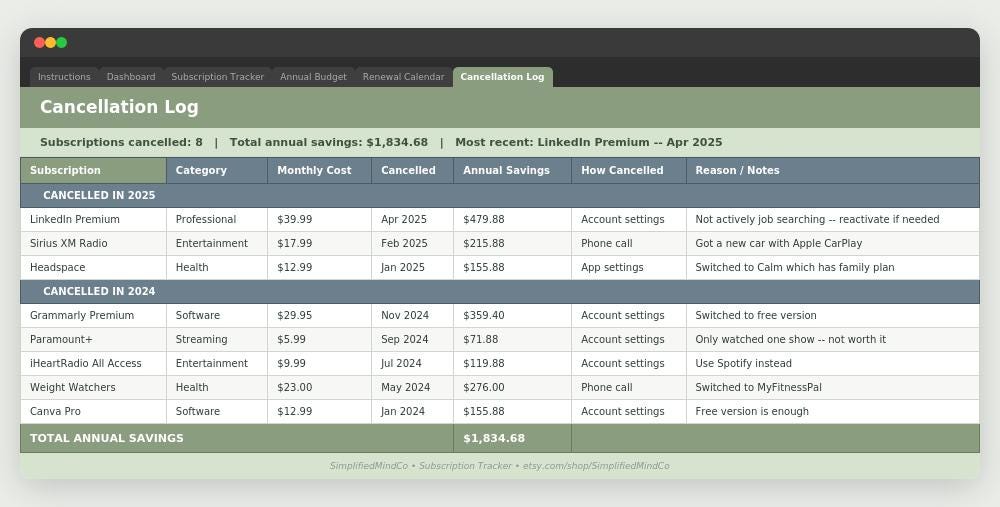
Task: Click the $276.00 annual savings cell
Action: [513, 388]
